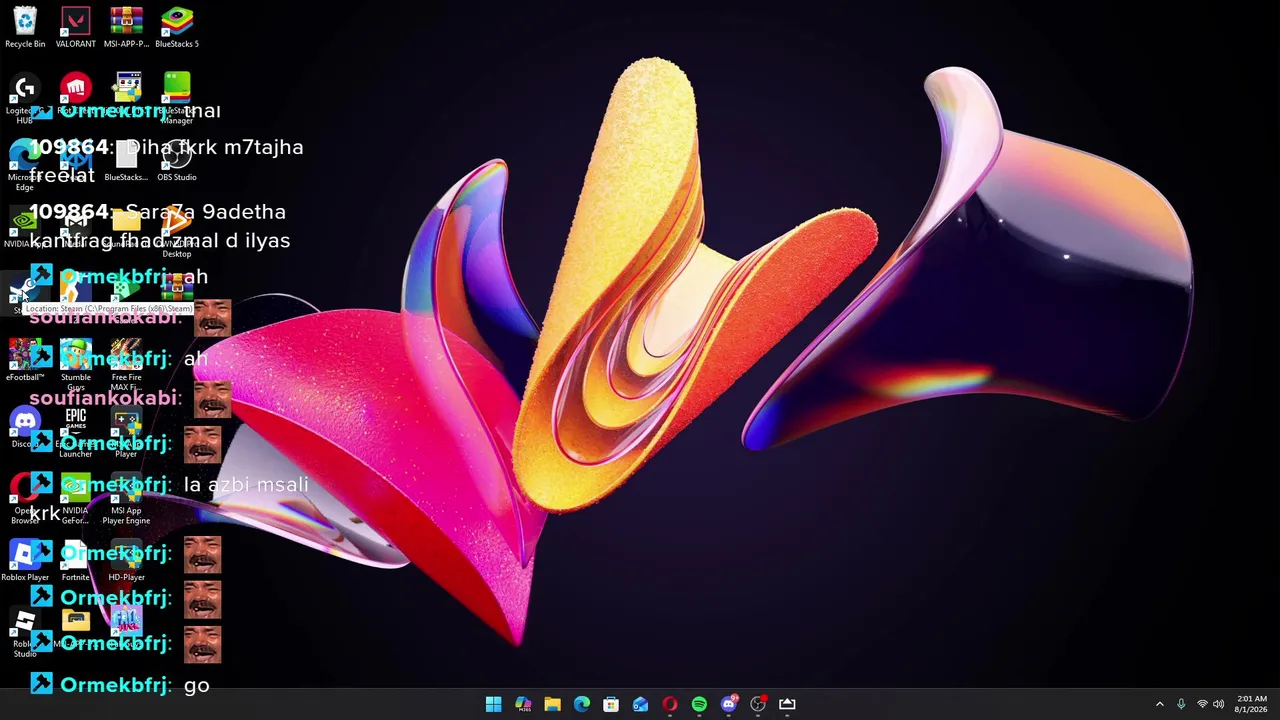1280x720 pixels.
Task: Open Outlook from the taskbar
Action: pos(640,704)
